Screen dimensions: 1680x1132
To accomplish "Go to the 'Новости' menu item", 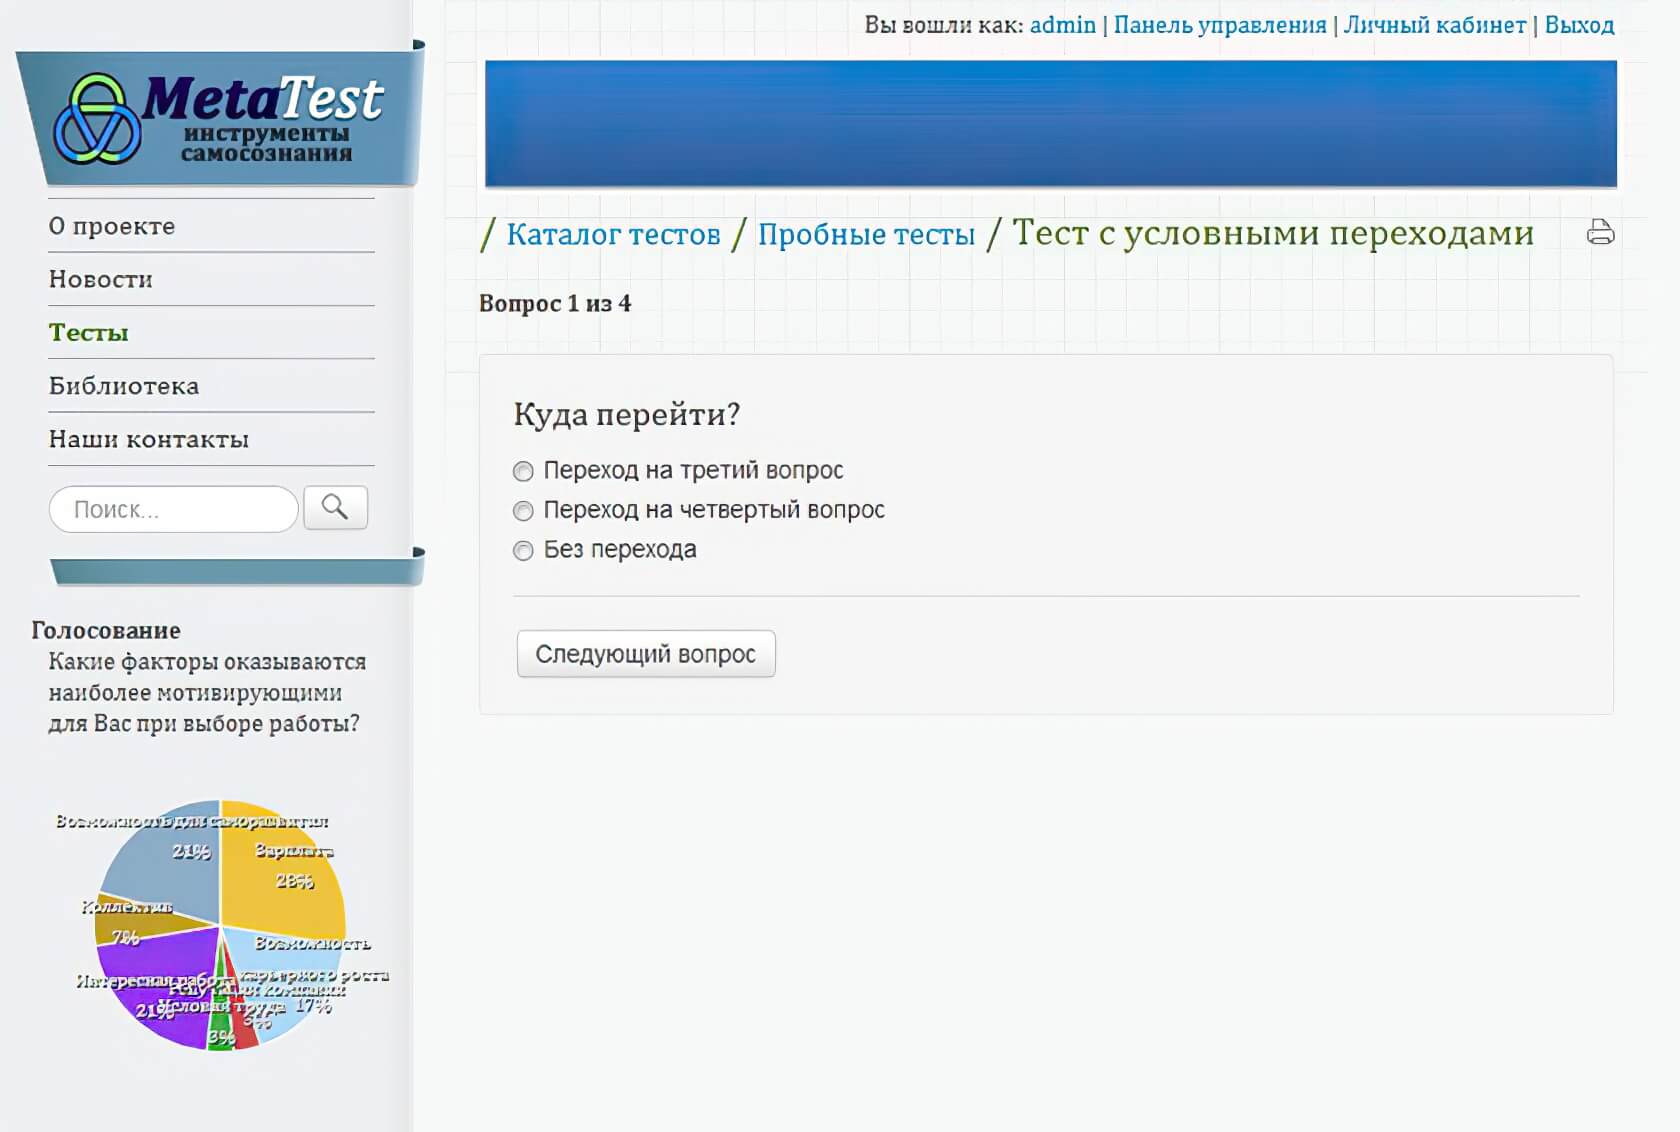I will (101, 279).
